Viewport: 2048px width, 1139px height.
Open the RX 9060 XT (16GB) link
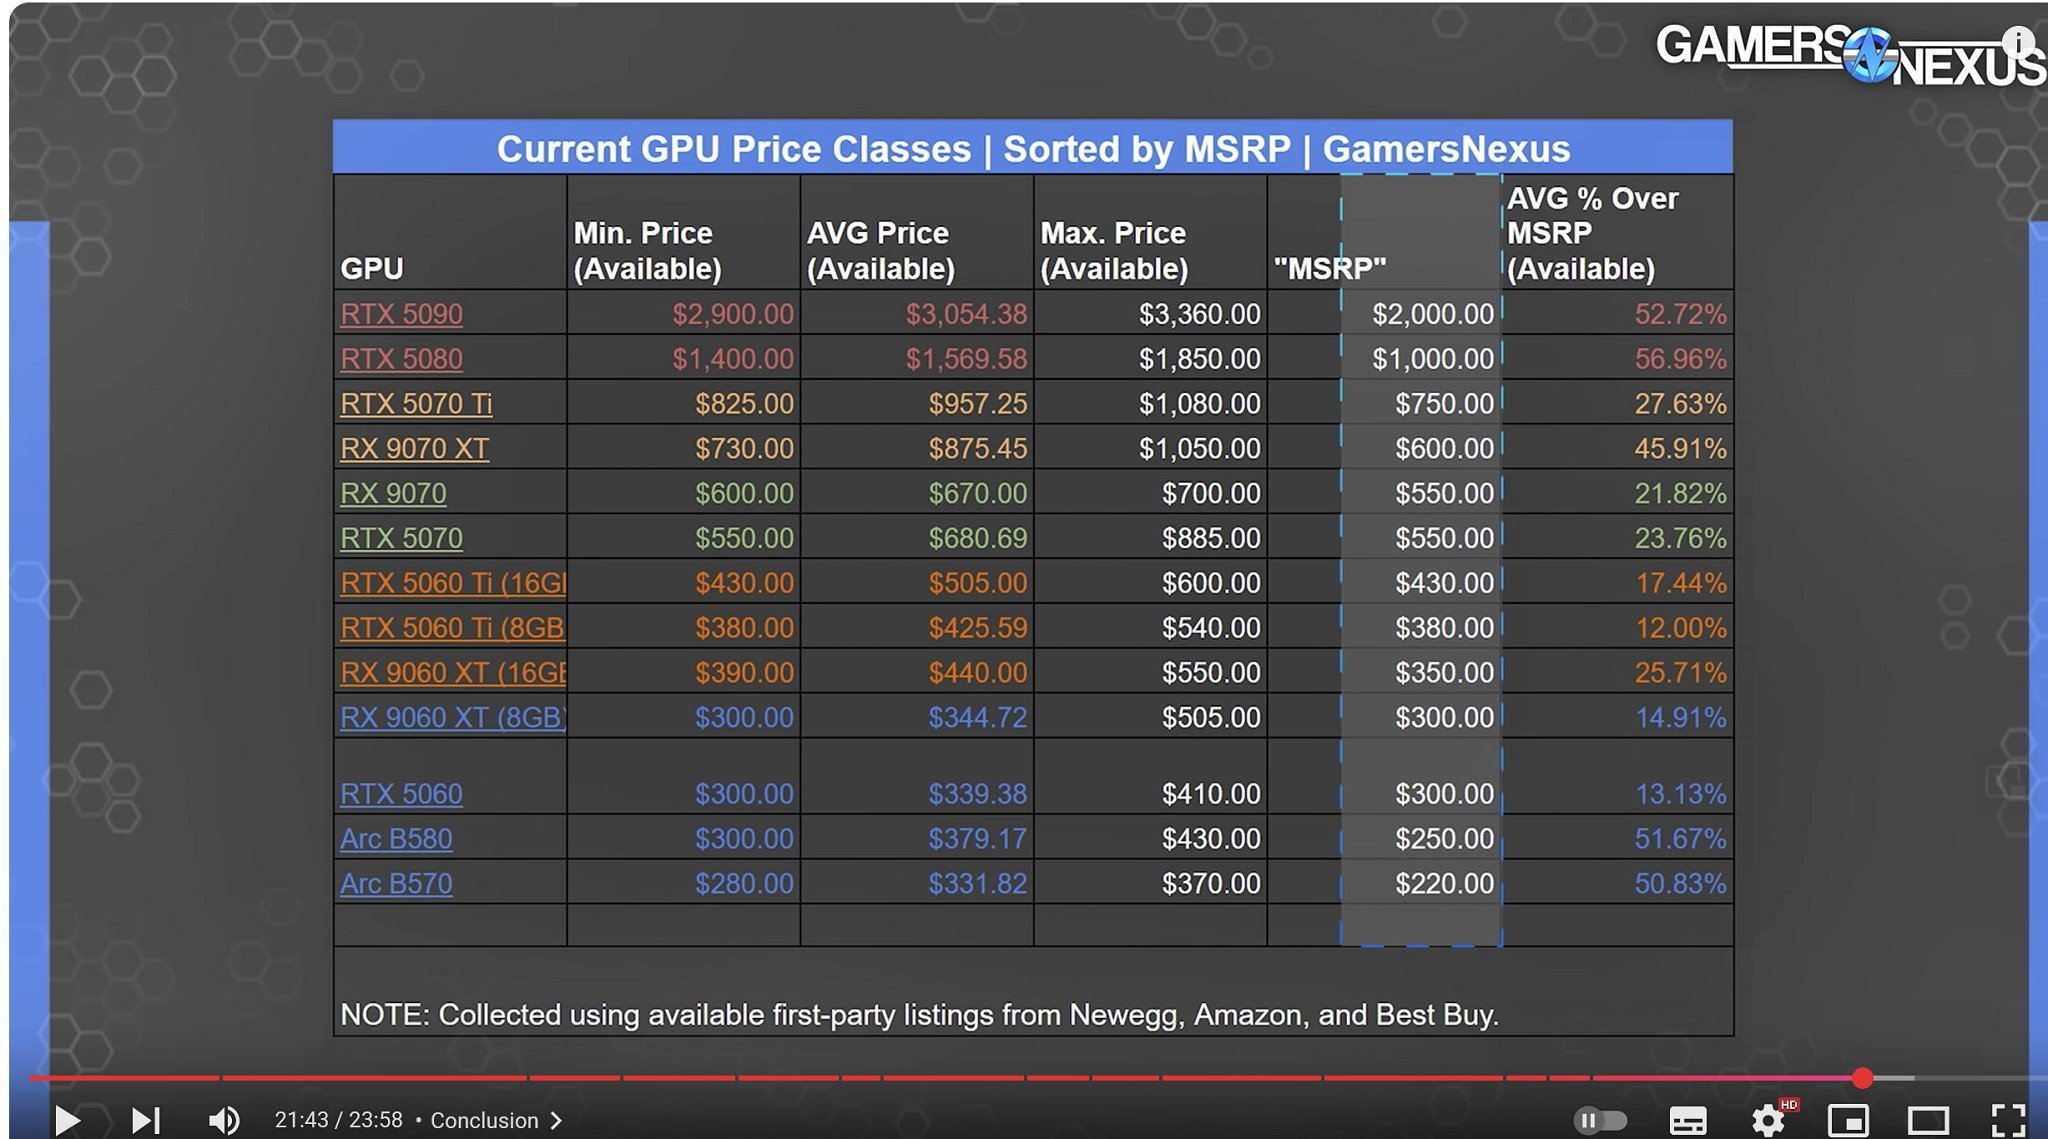point(453,673)
